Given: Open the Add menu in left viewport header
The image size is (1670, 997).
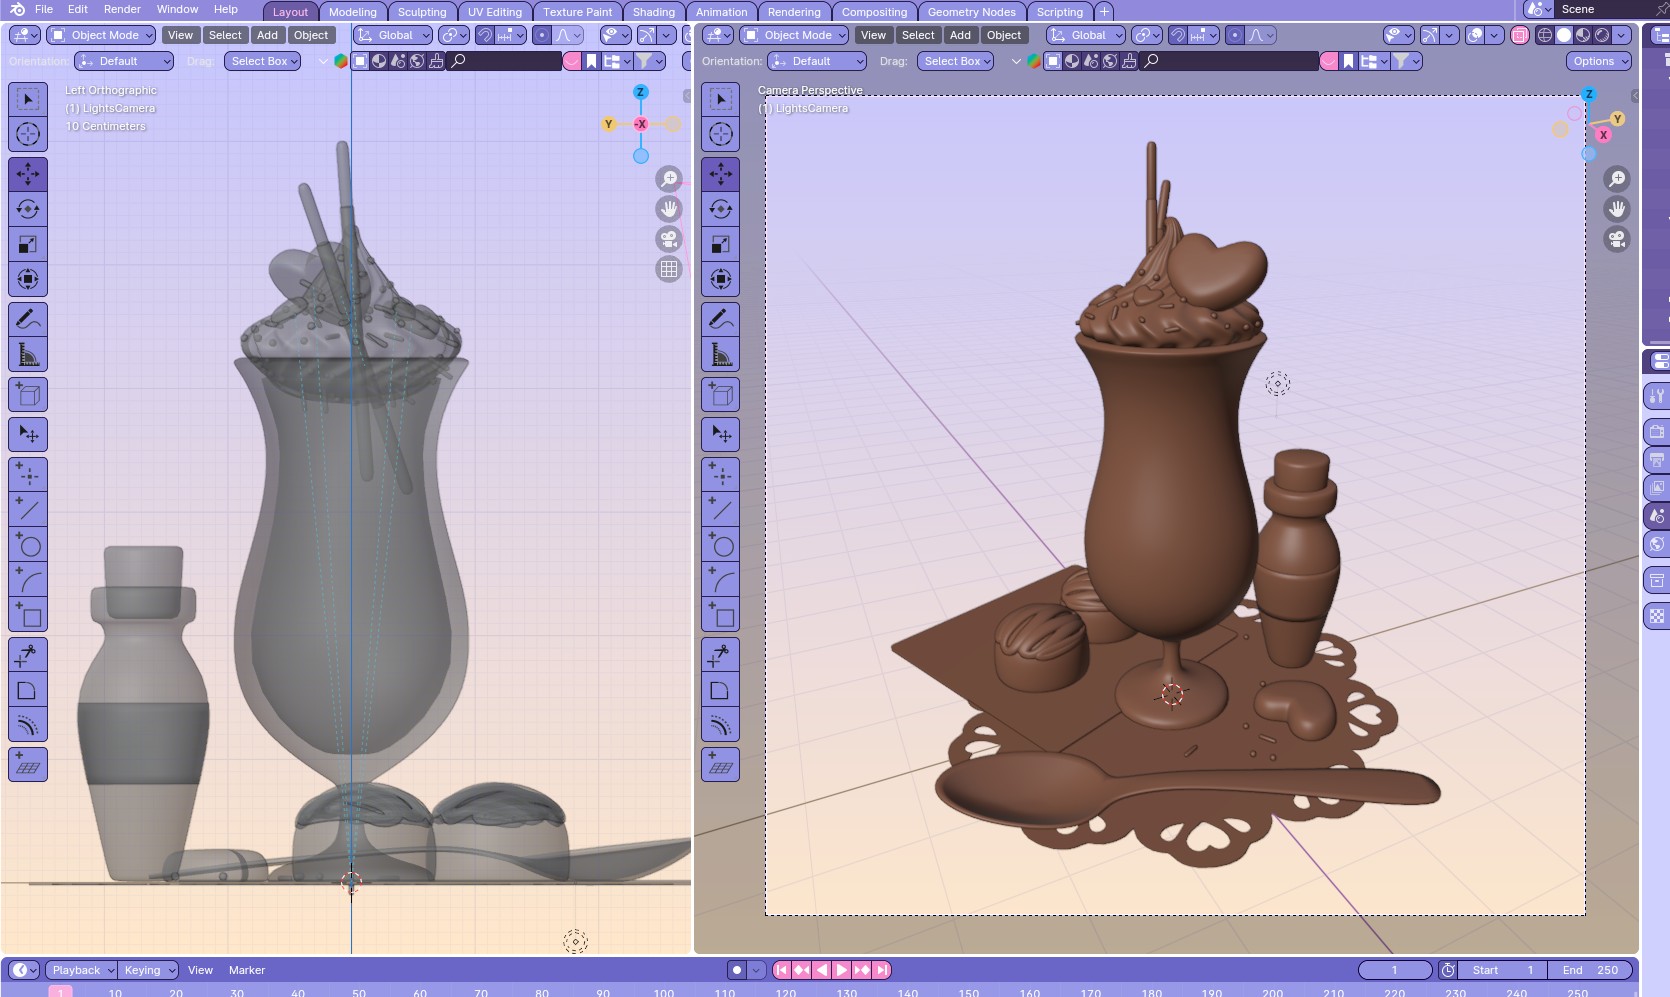Looking at the screenshot, I should click(x=267, y=35).
